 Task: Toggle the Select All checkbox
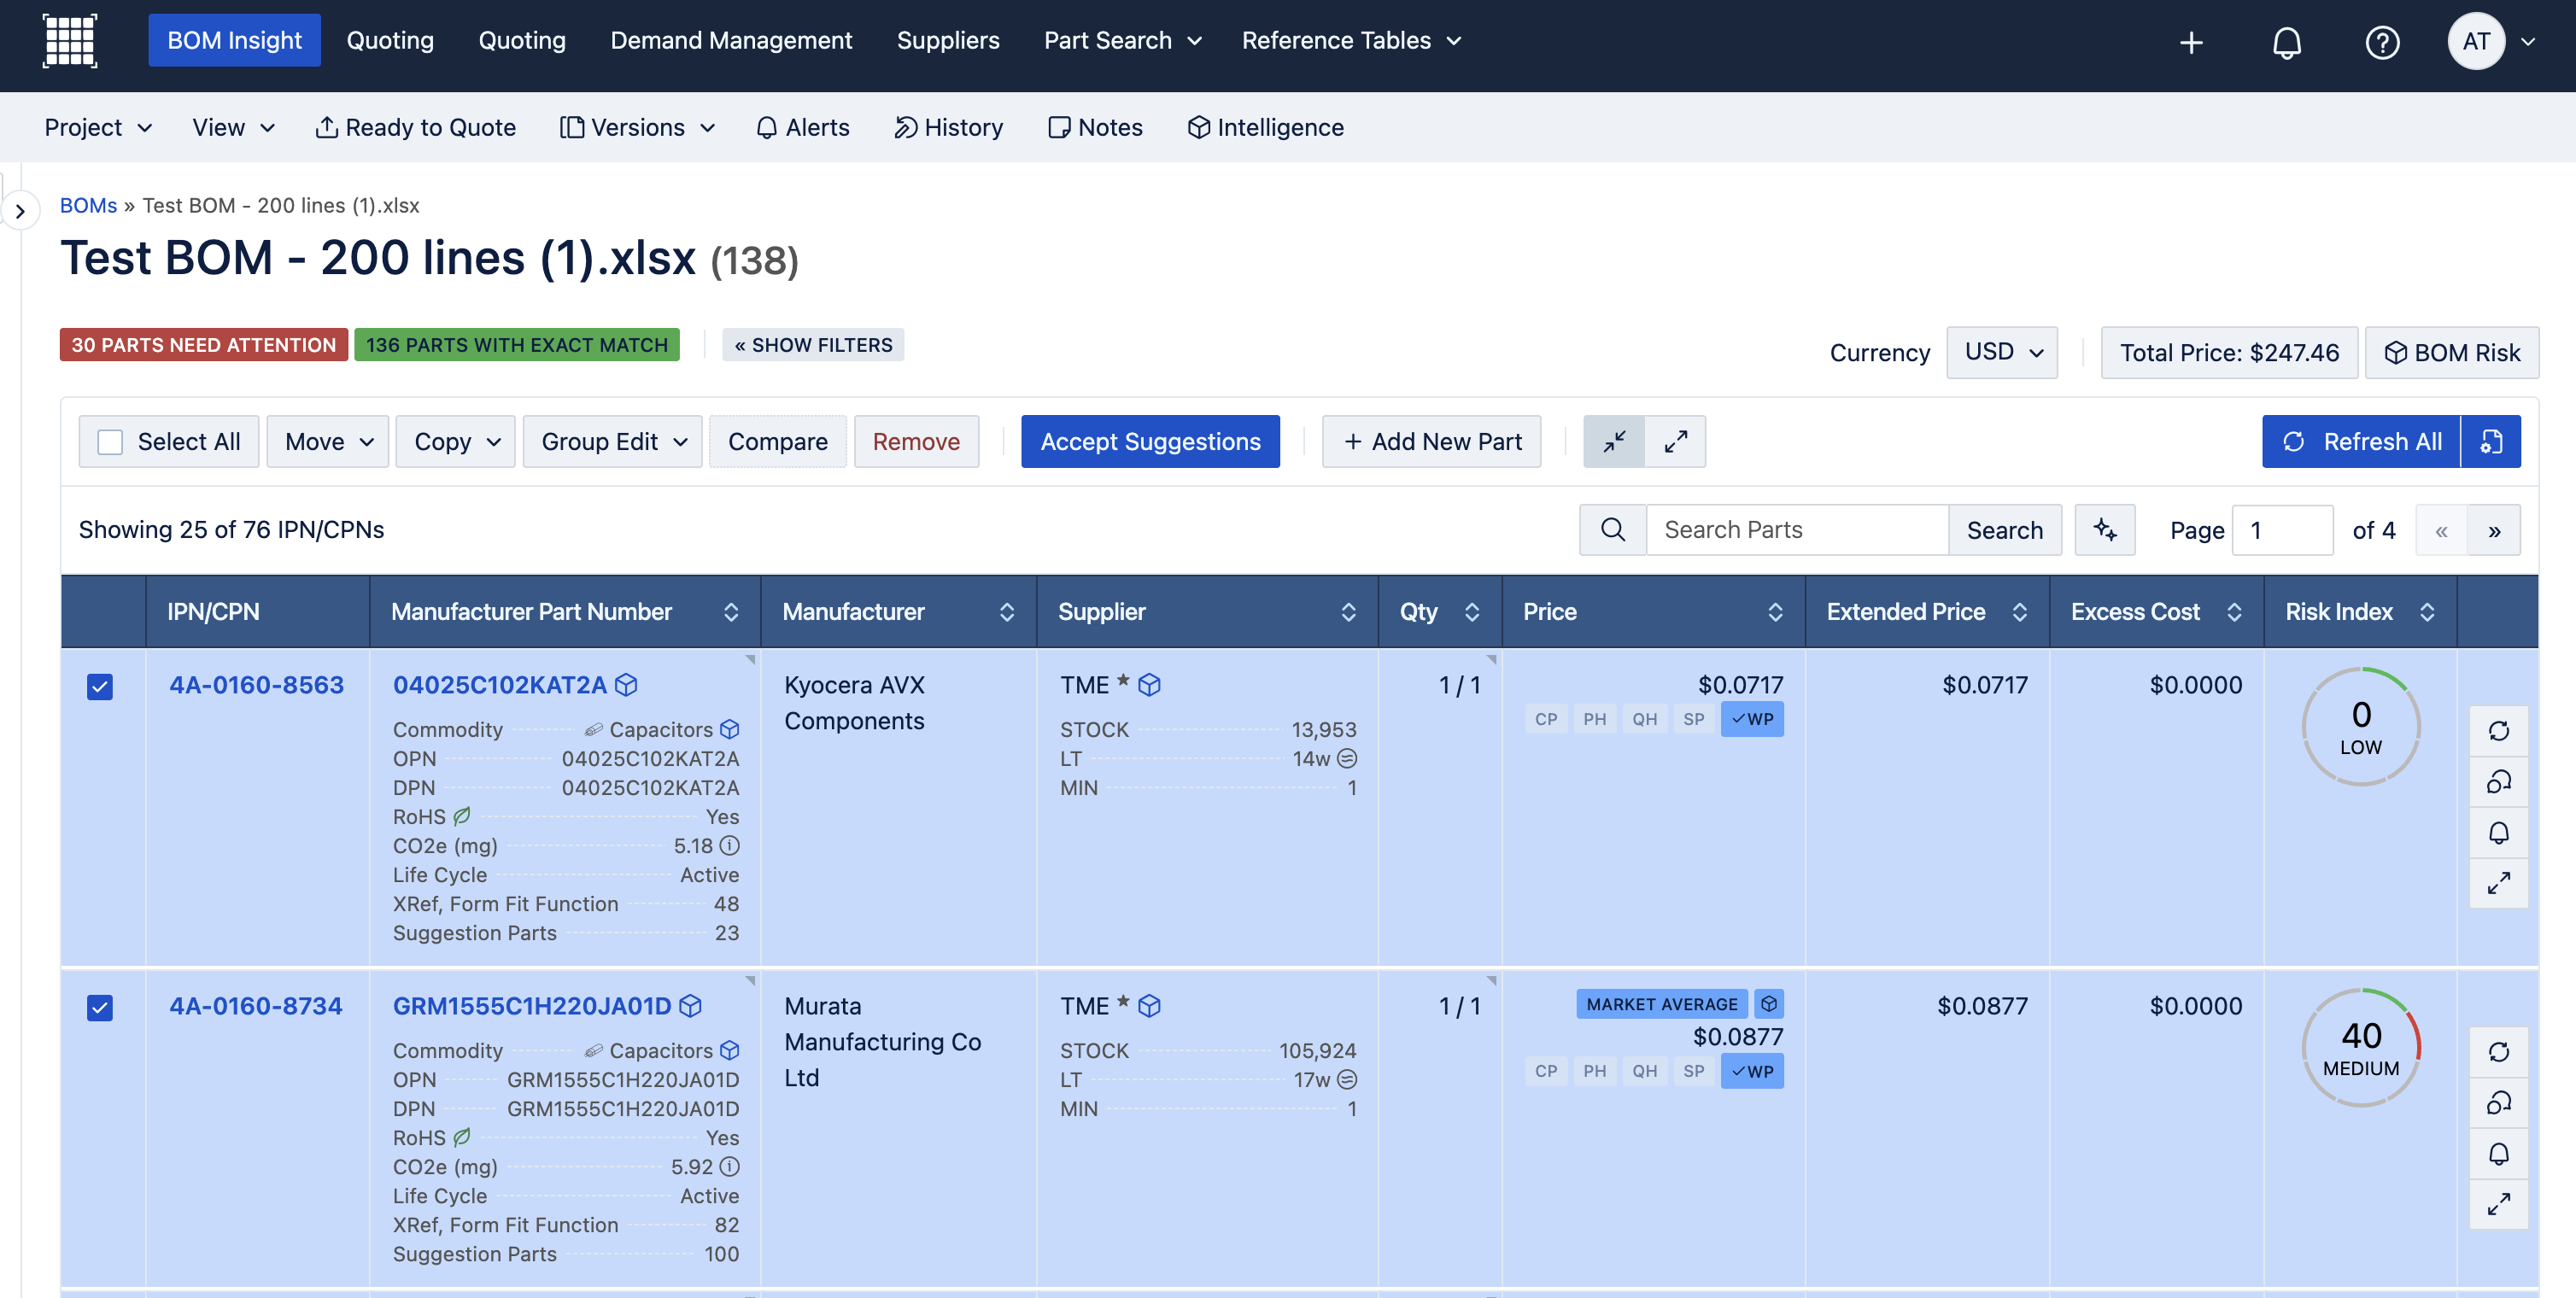coord(110,442)
